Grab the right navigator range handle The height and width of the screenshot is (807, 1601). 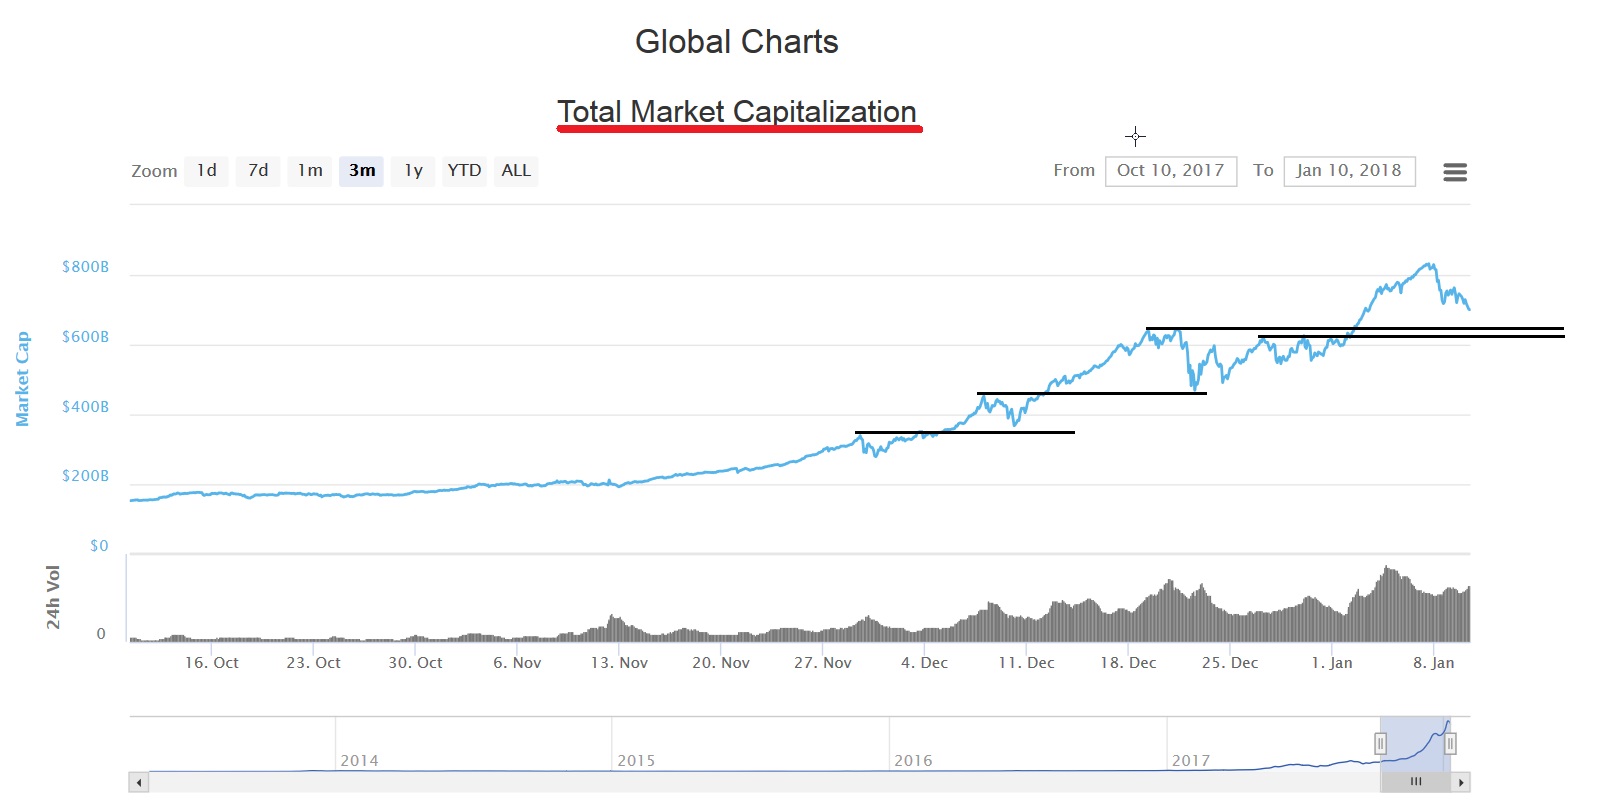1450,743
